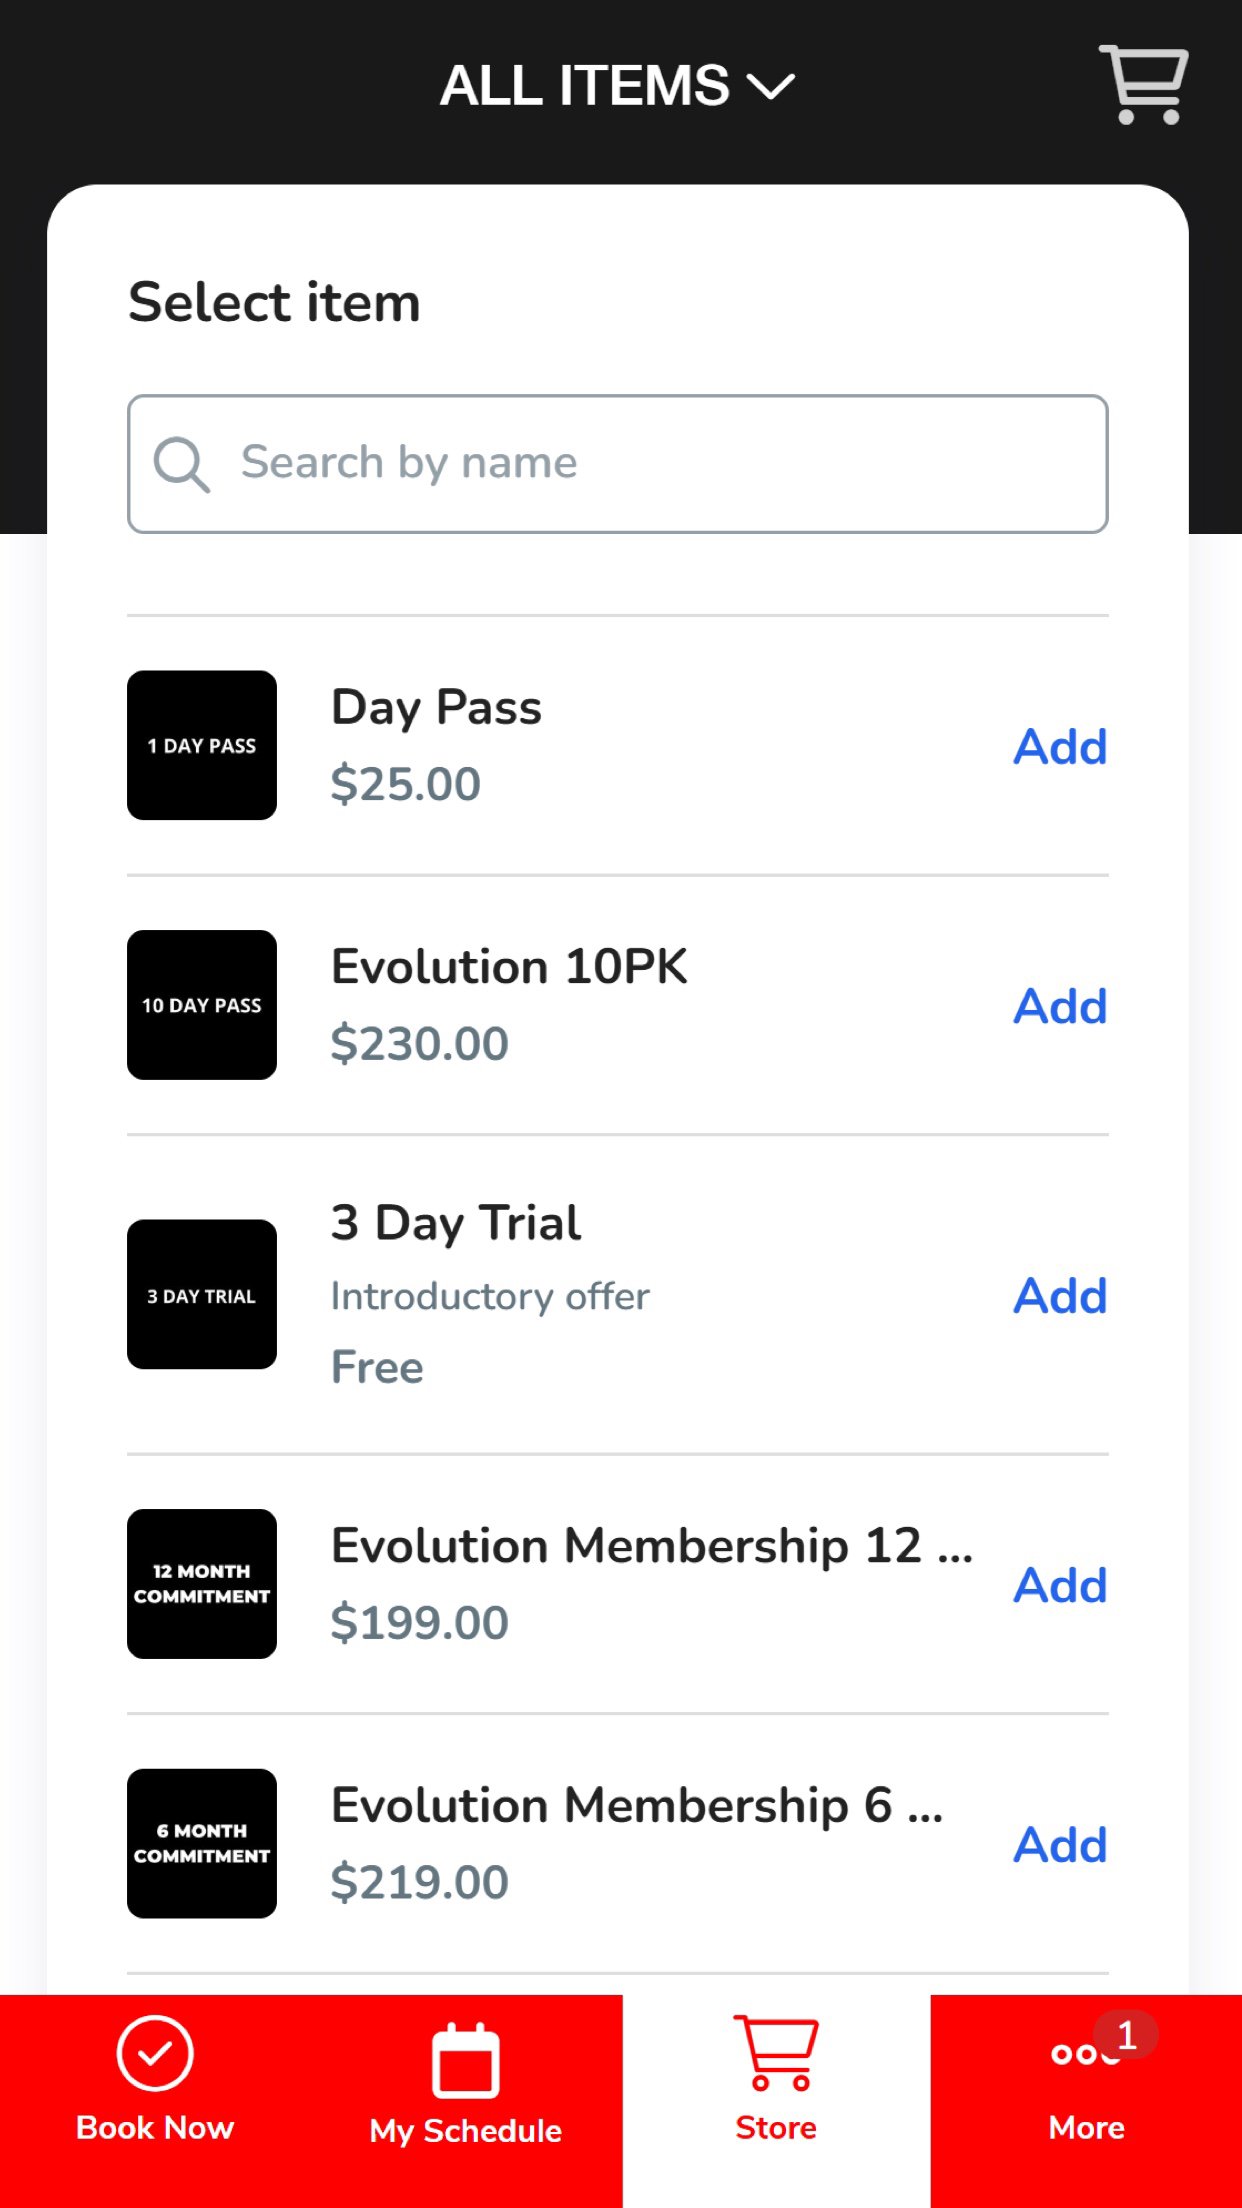Open the 12 Month Commitment thumbnail
This screenshot has height=2208, width=1242.
(202, 1584)
